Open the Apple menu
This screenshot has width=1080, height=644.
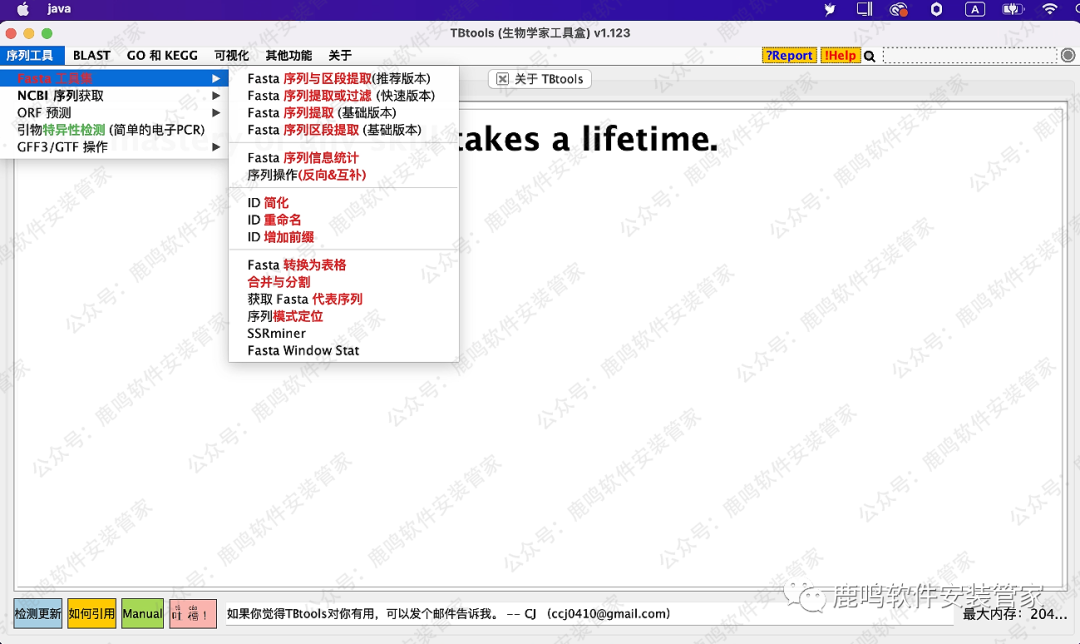coord(22,9)
